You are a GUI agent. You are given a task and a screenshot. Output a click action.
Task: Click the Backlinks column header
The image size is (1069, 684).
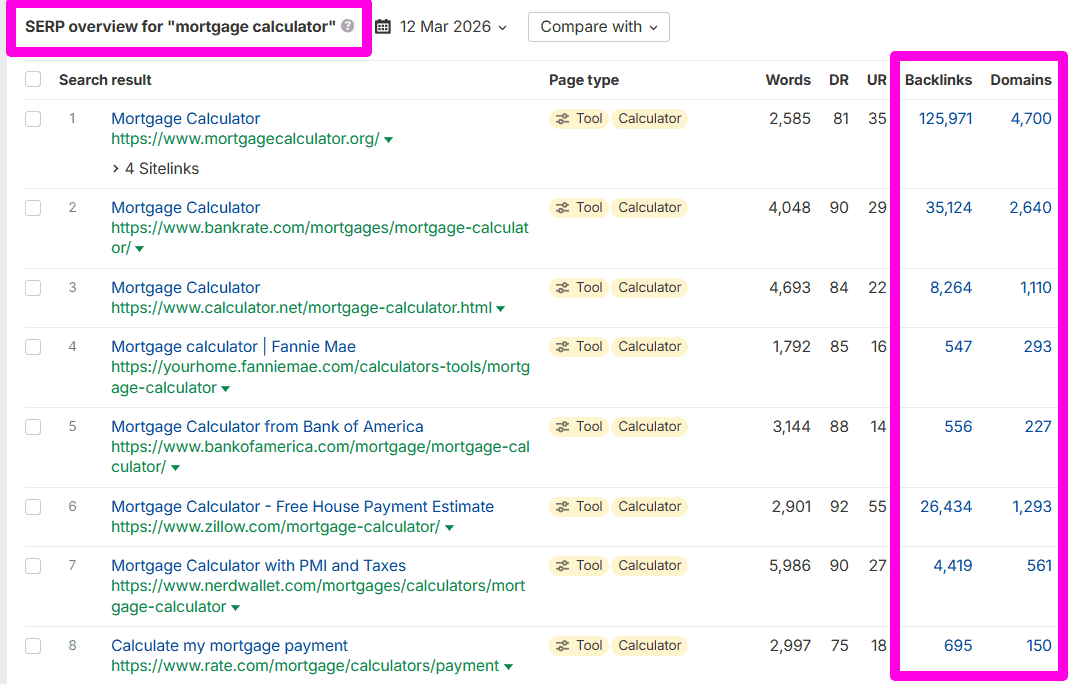[938, 80]
